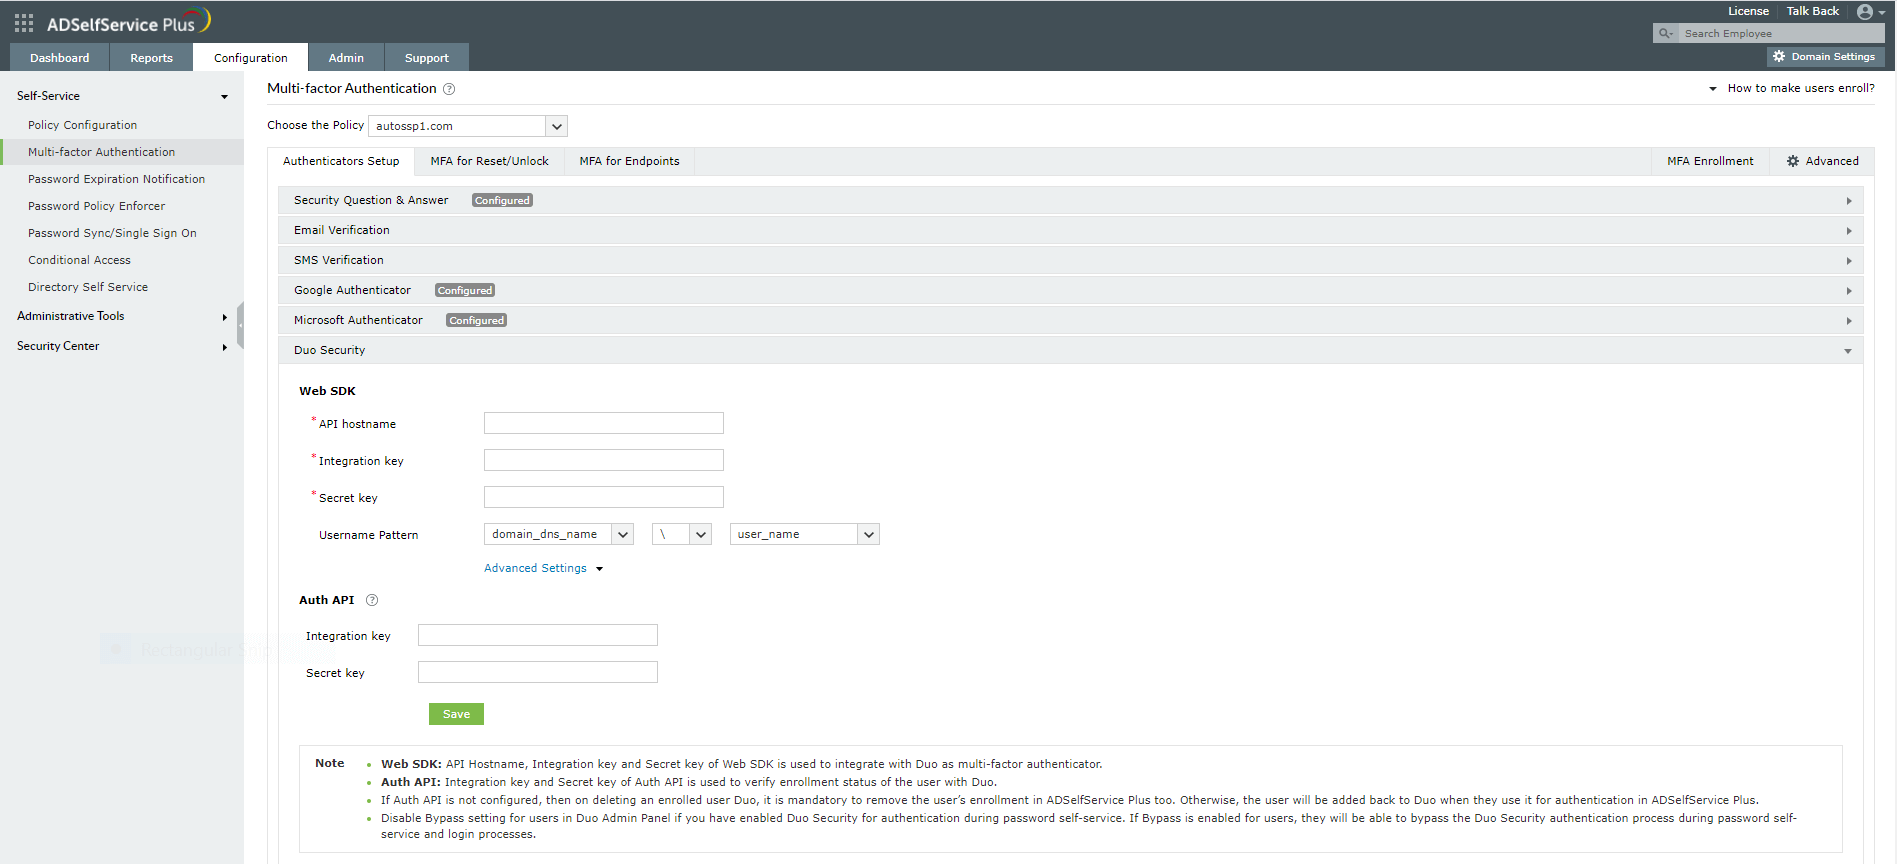Screen dimensions: 1897x864
Task: Switch to the Admin tab
Action: click(x=346, y=58)
